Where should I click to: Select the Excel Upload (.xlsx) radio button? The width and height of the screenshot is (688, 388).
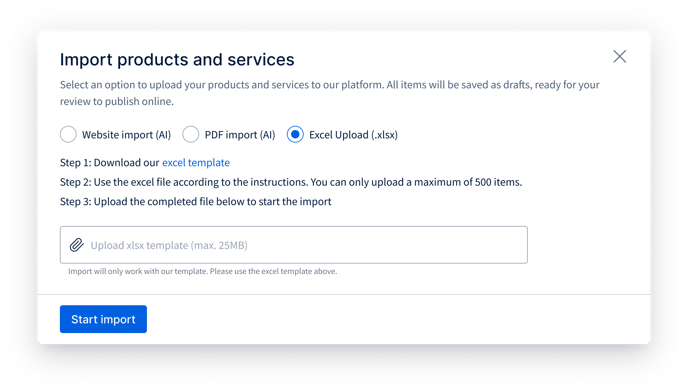(295, 134)
